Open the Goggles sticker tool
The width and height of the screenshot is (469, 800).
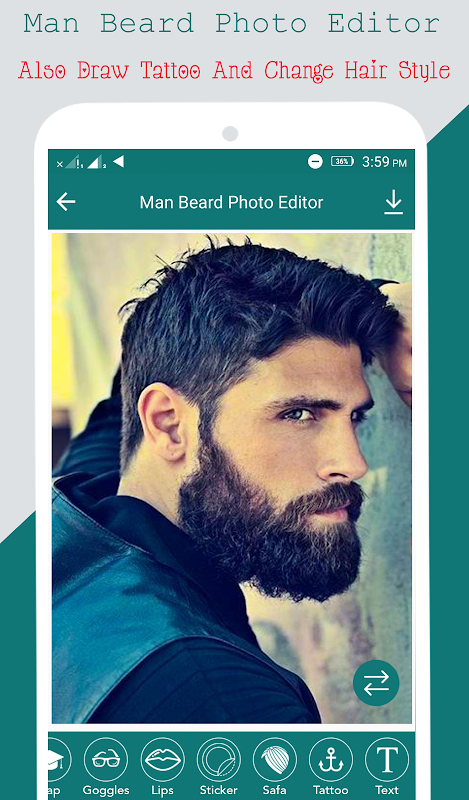[106, 760]
